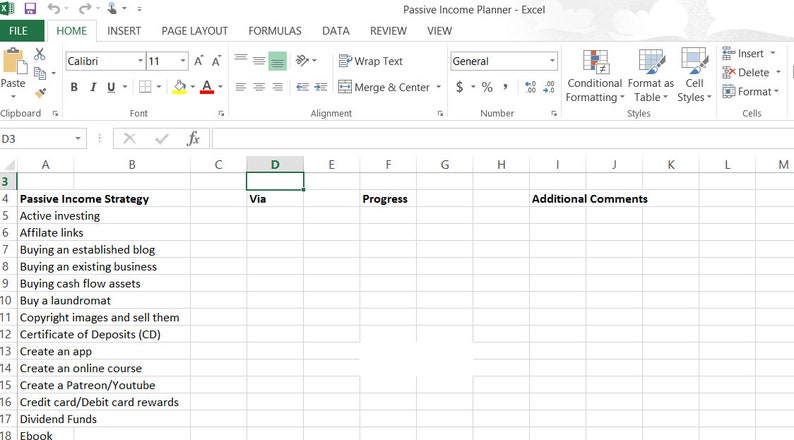Click Wrap Text button
Viewport: 794px width, 440px height.
pyautogui.click(x=370, y=61)
